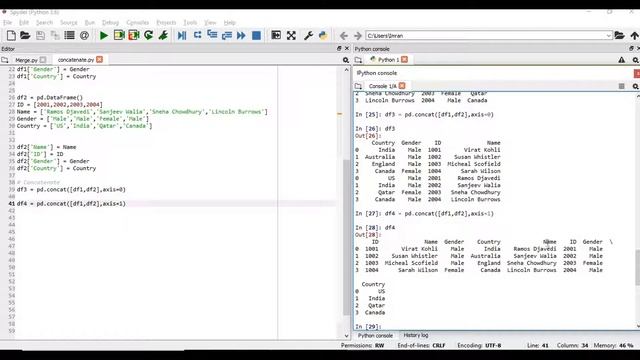Image resolution: width=640 pixels, height=360 pixels.
Task: Save all open files
Action: [55, 36]
